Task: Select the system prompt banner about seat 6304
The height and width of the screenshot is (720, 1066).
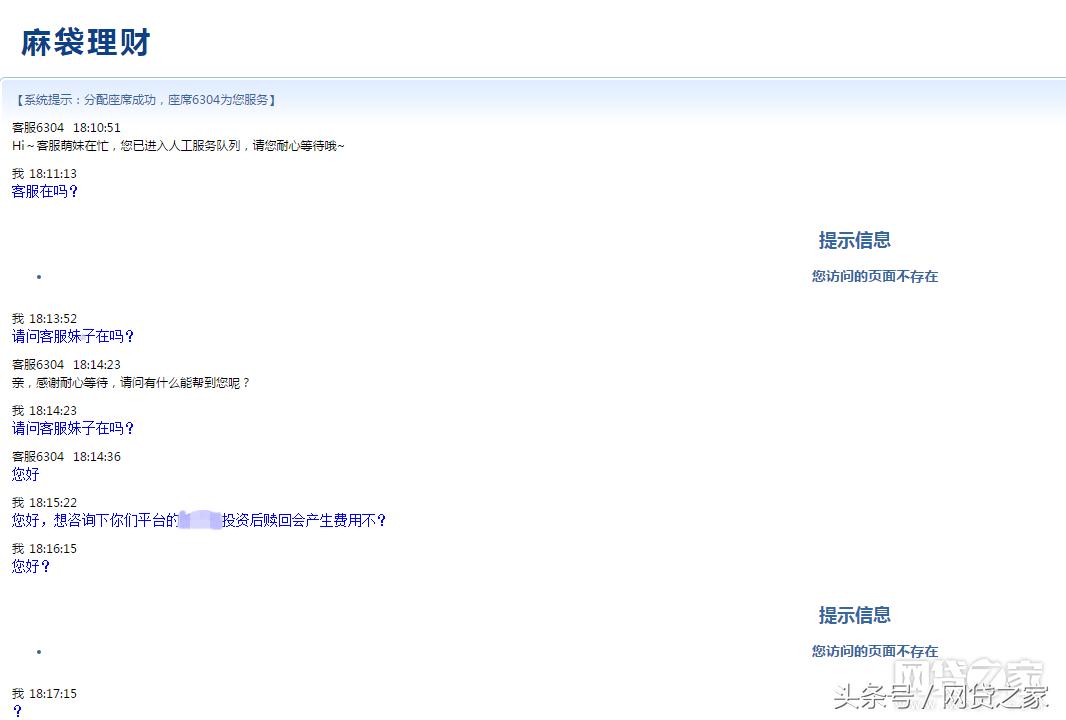Action: pos(146,99)
